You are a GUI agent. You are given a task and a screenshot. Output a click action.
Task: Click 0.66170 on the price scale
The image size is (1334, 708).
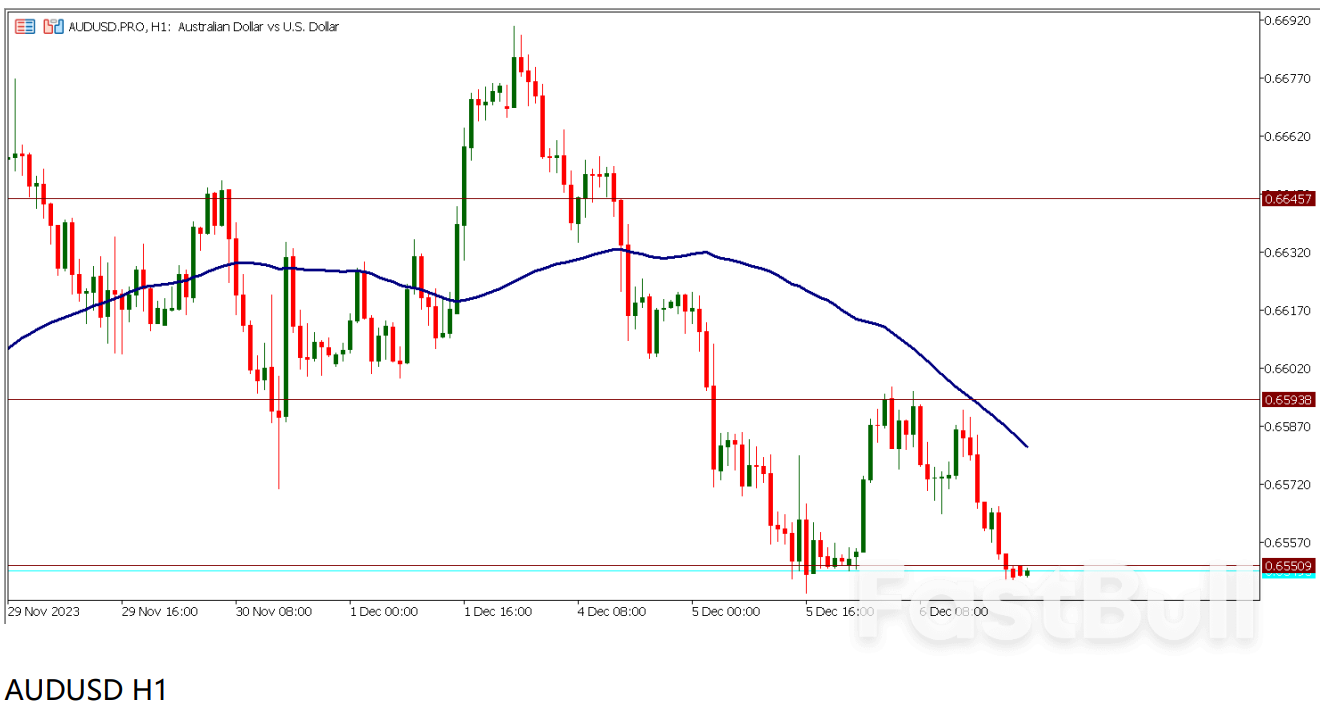1288,311
